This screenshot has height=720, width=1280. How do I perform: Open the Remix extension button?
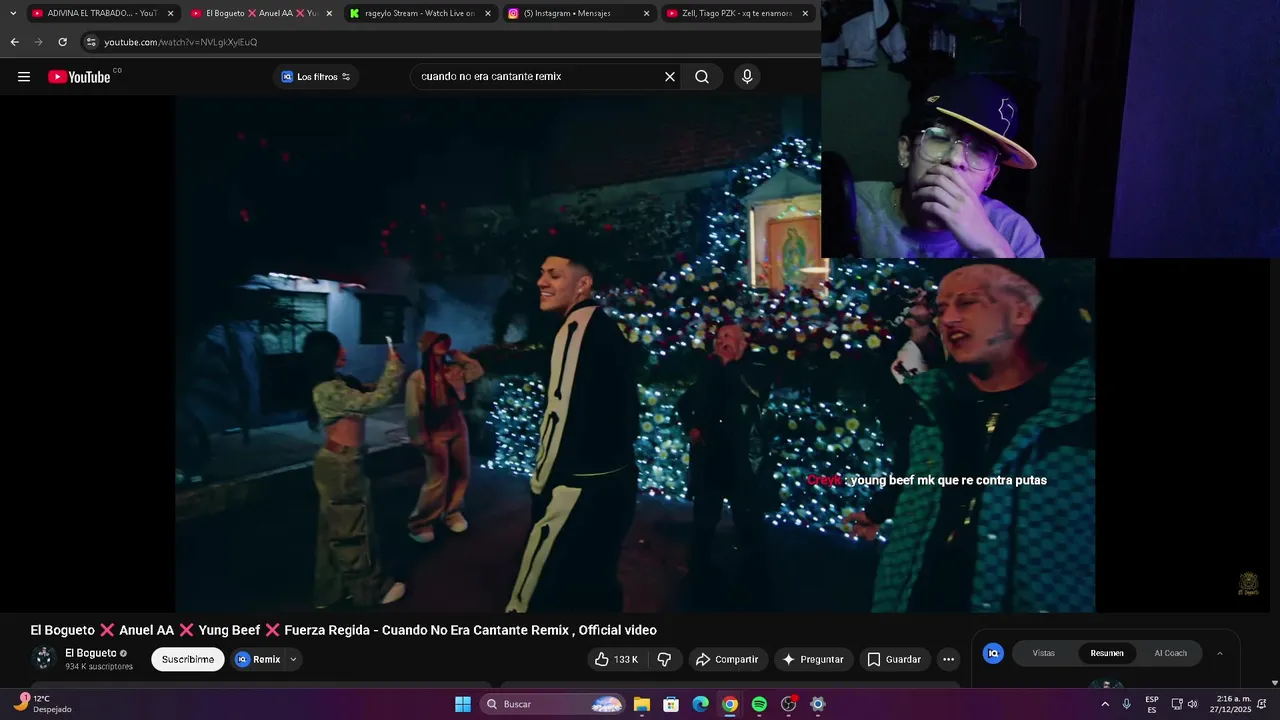point(258,659)
